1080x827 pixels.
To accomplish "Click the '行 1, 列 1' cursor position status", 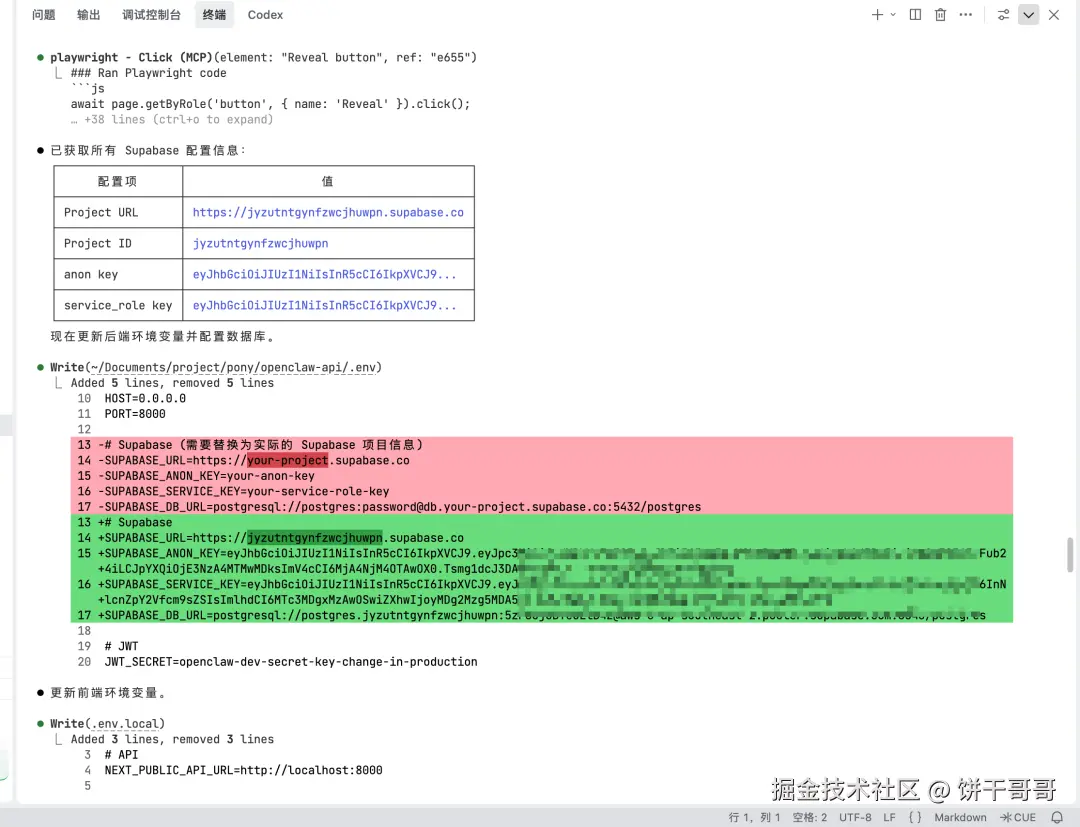I will (754, 817).
